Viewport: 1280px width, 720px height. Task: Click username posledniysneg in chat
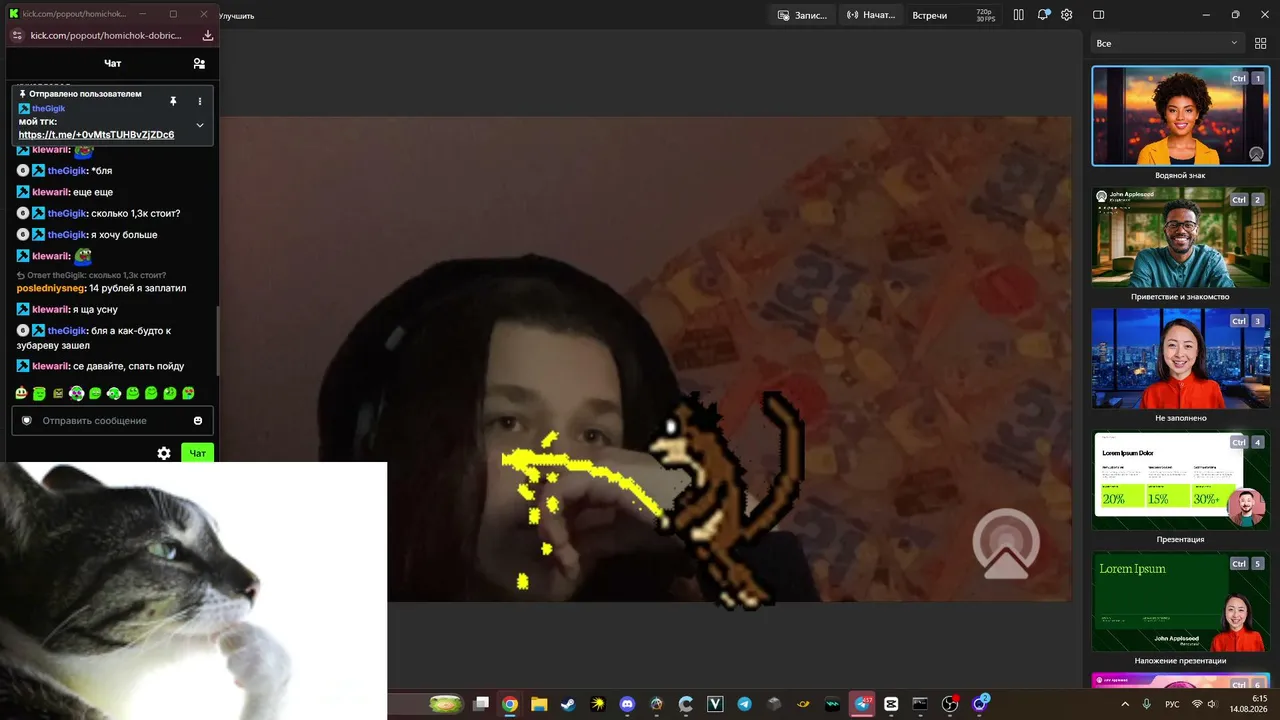tap(51, 288)
